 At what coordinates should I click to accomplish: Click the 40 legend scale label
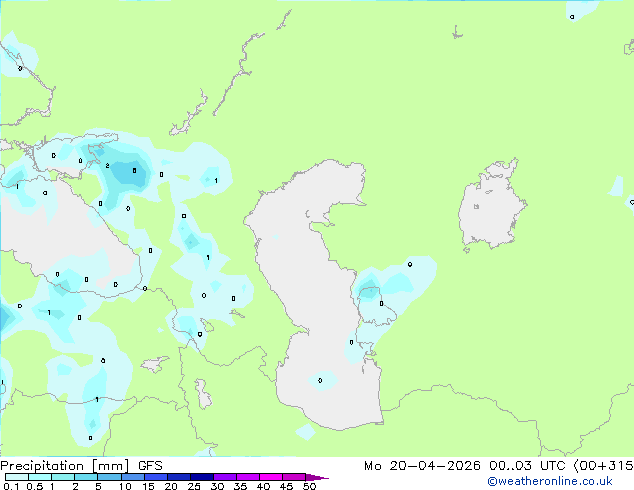[263, 486]
